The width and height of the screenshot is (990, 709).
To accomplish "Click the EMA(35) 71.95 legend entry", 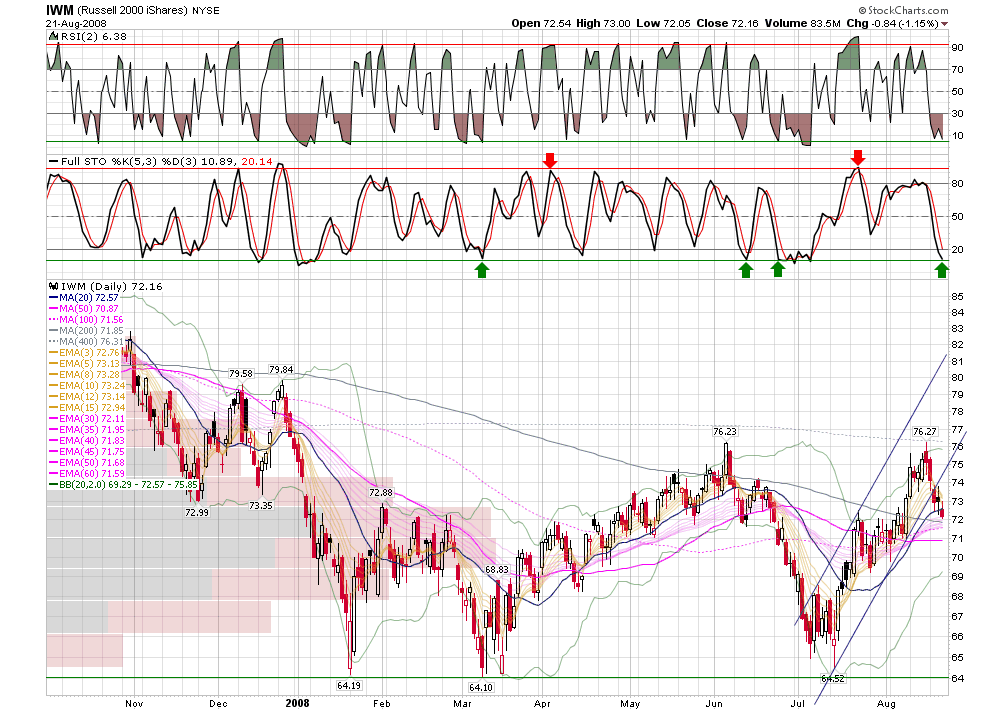I will click(87, 429).
